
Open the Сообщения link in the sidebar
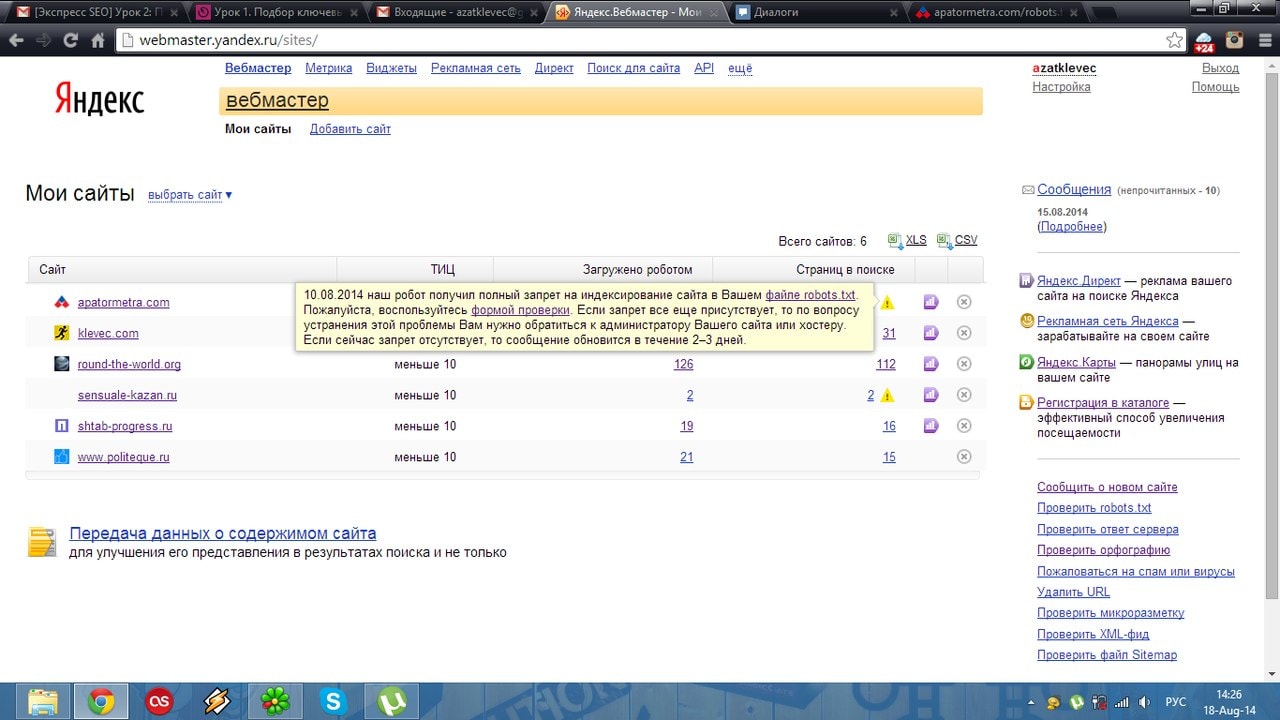1074,190
